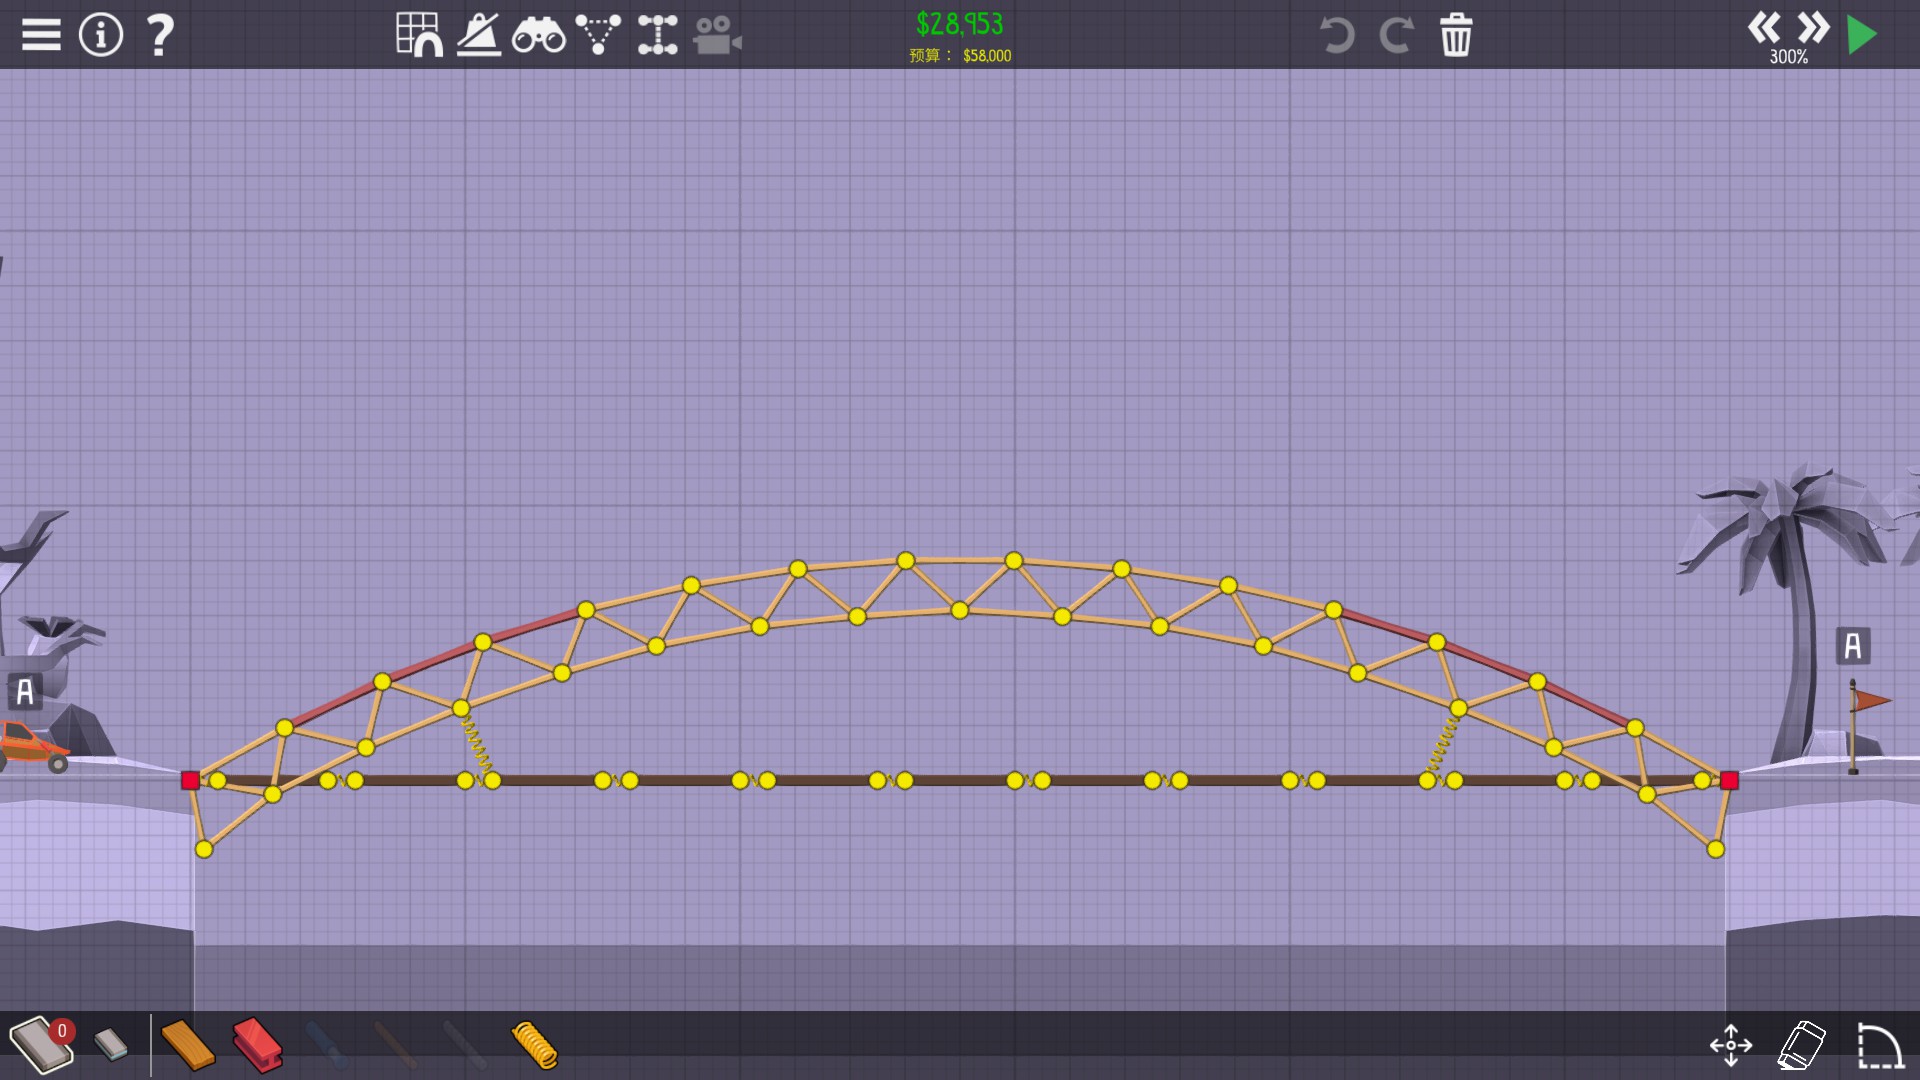This screenshot has height=1080, width=1920.
Task: Open the level info panel
Action: point(100,35)
